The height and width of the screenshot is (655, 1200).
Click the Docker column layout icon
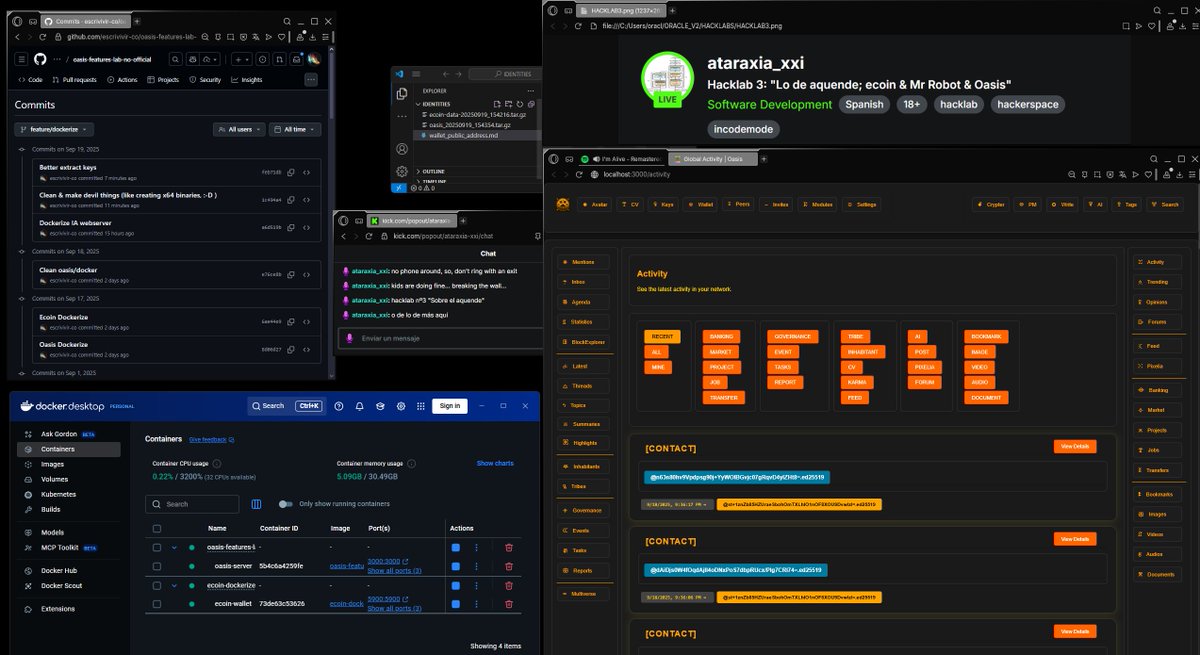click(256, 504)
